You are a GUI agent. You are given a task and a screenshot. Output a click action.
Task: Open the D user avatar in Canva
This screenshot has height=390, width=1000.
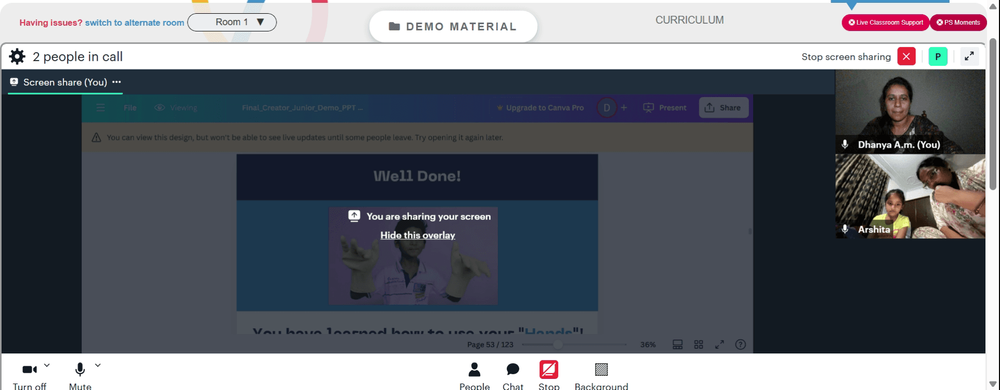[607, 108]
